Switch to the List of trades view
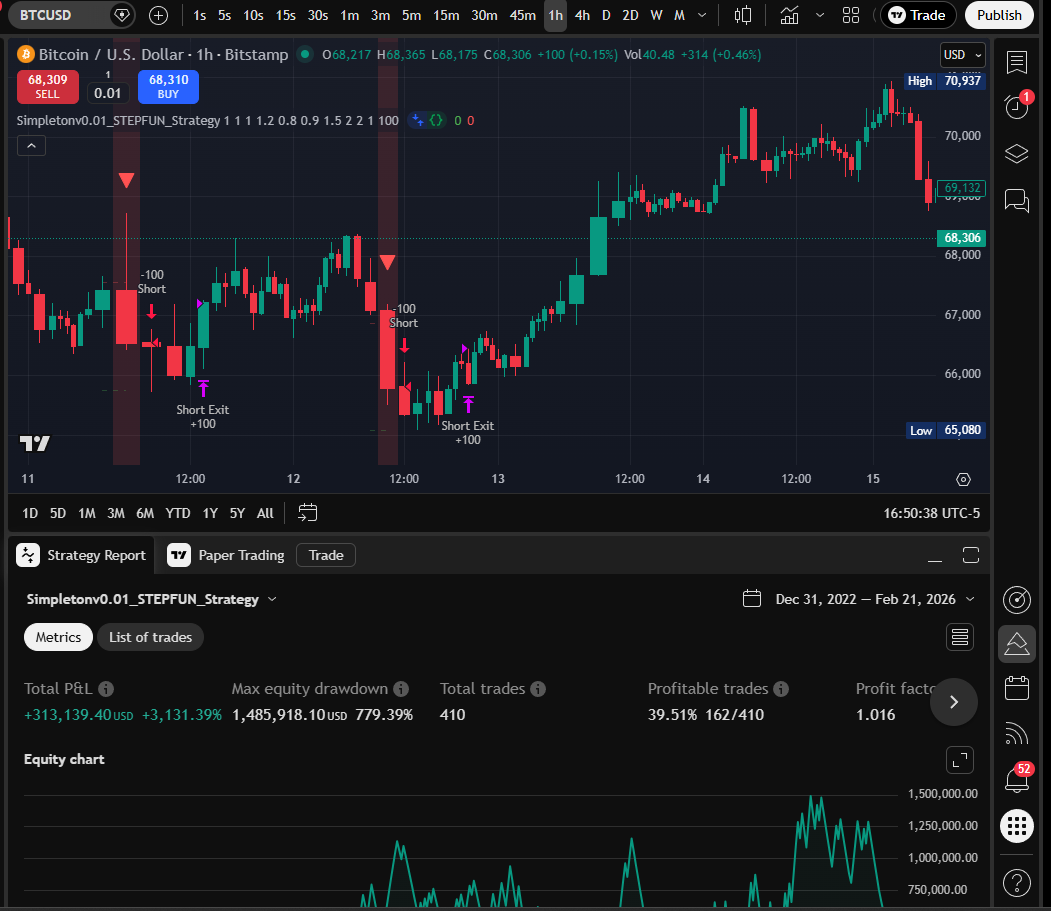1051x911 pixels. tap(150, 636)
